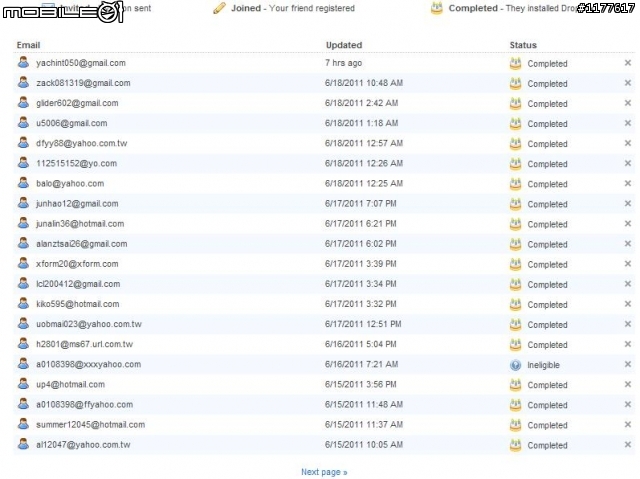Screen dimensions: 640x479
Task: Click the user avatar icon beside zack081319@gmail.com
Action: (24, 82)
